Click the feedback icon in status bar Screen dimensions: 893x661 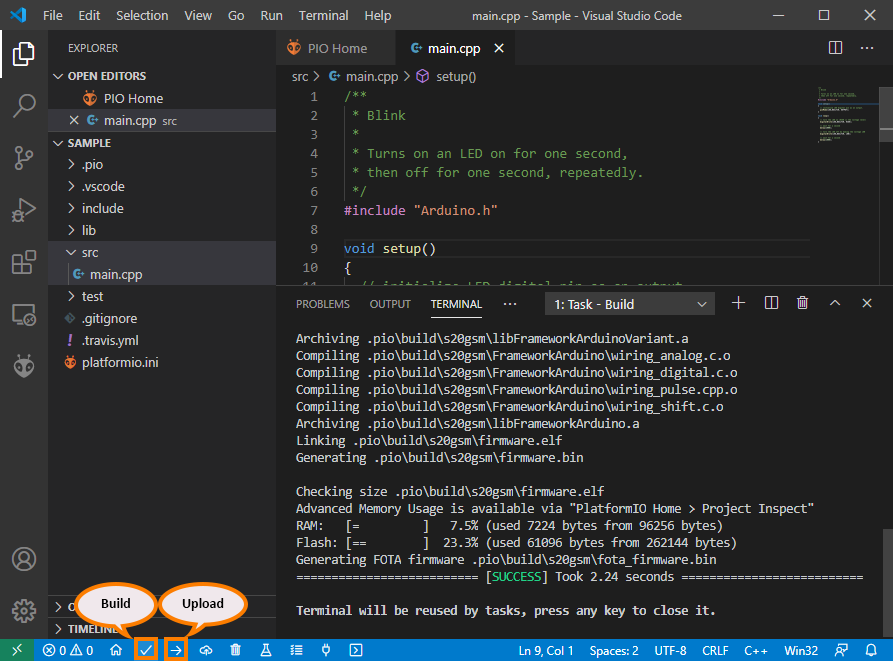coord(841,650)
